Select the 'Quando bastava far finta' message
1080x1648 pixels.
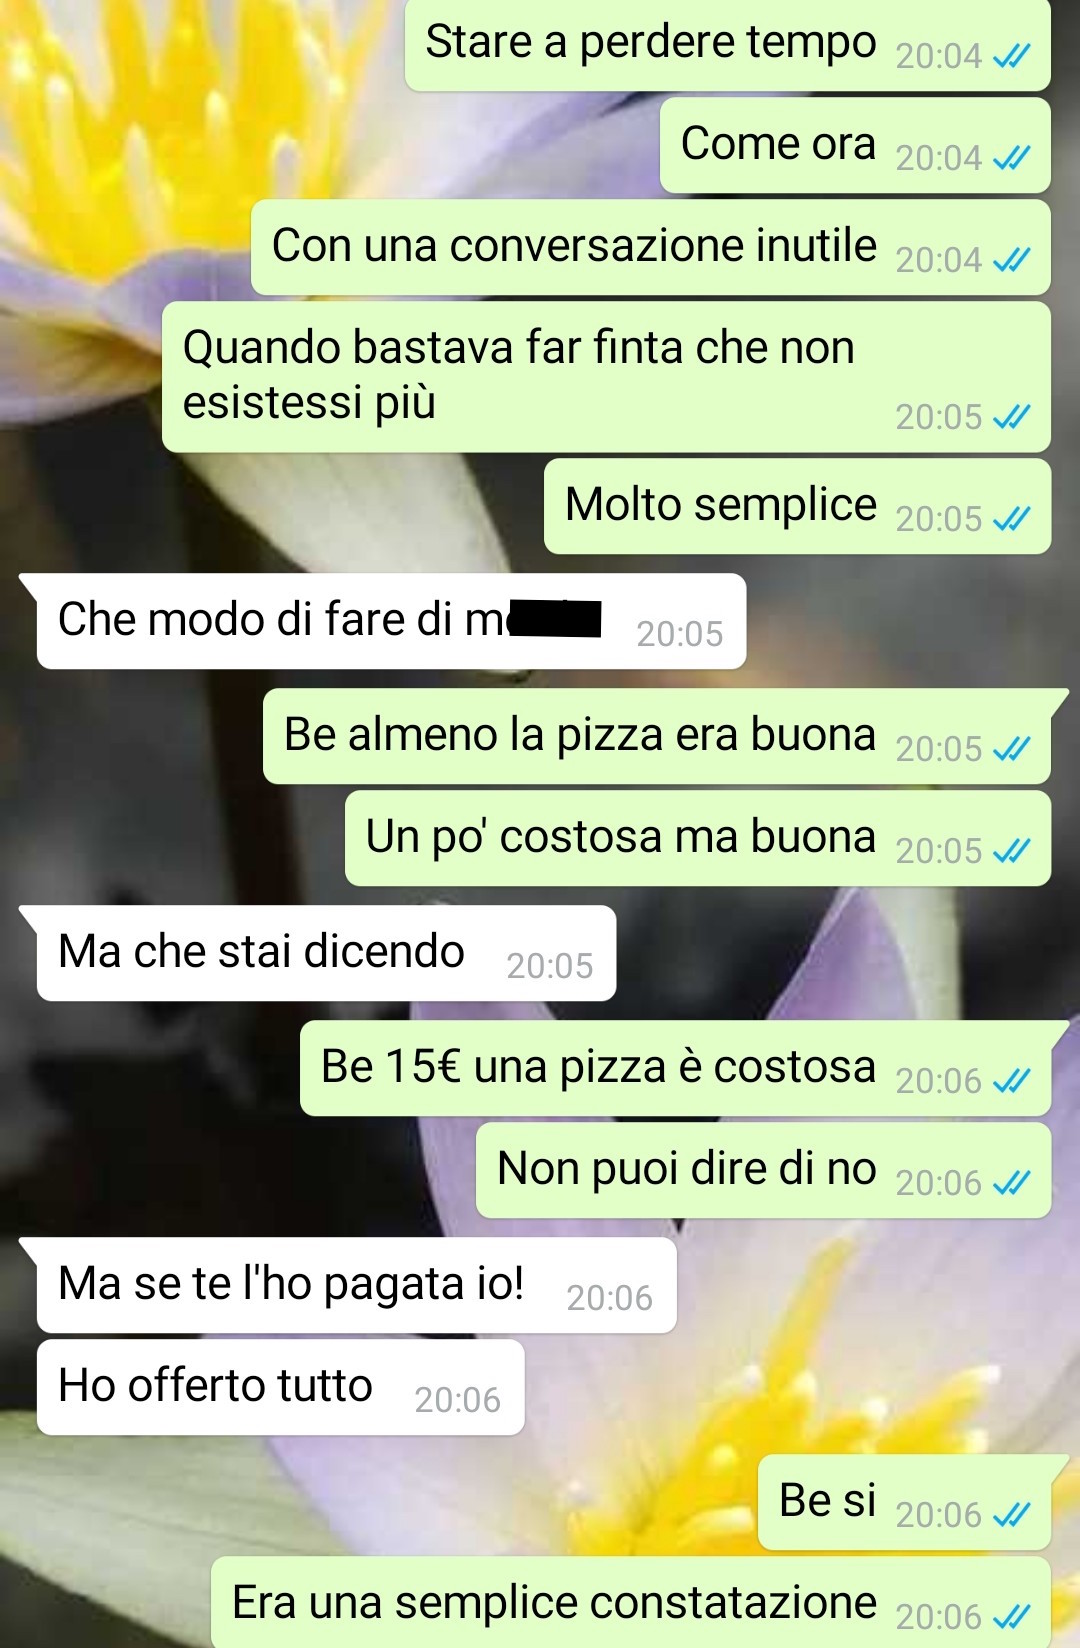606,377
